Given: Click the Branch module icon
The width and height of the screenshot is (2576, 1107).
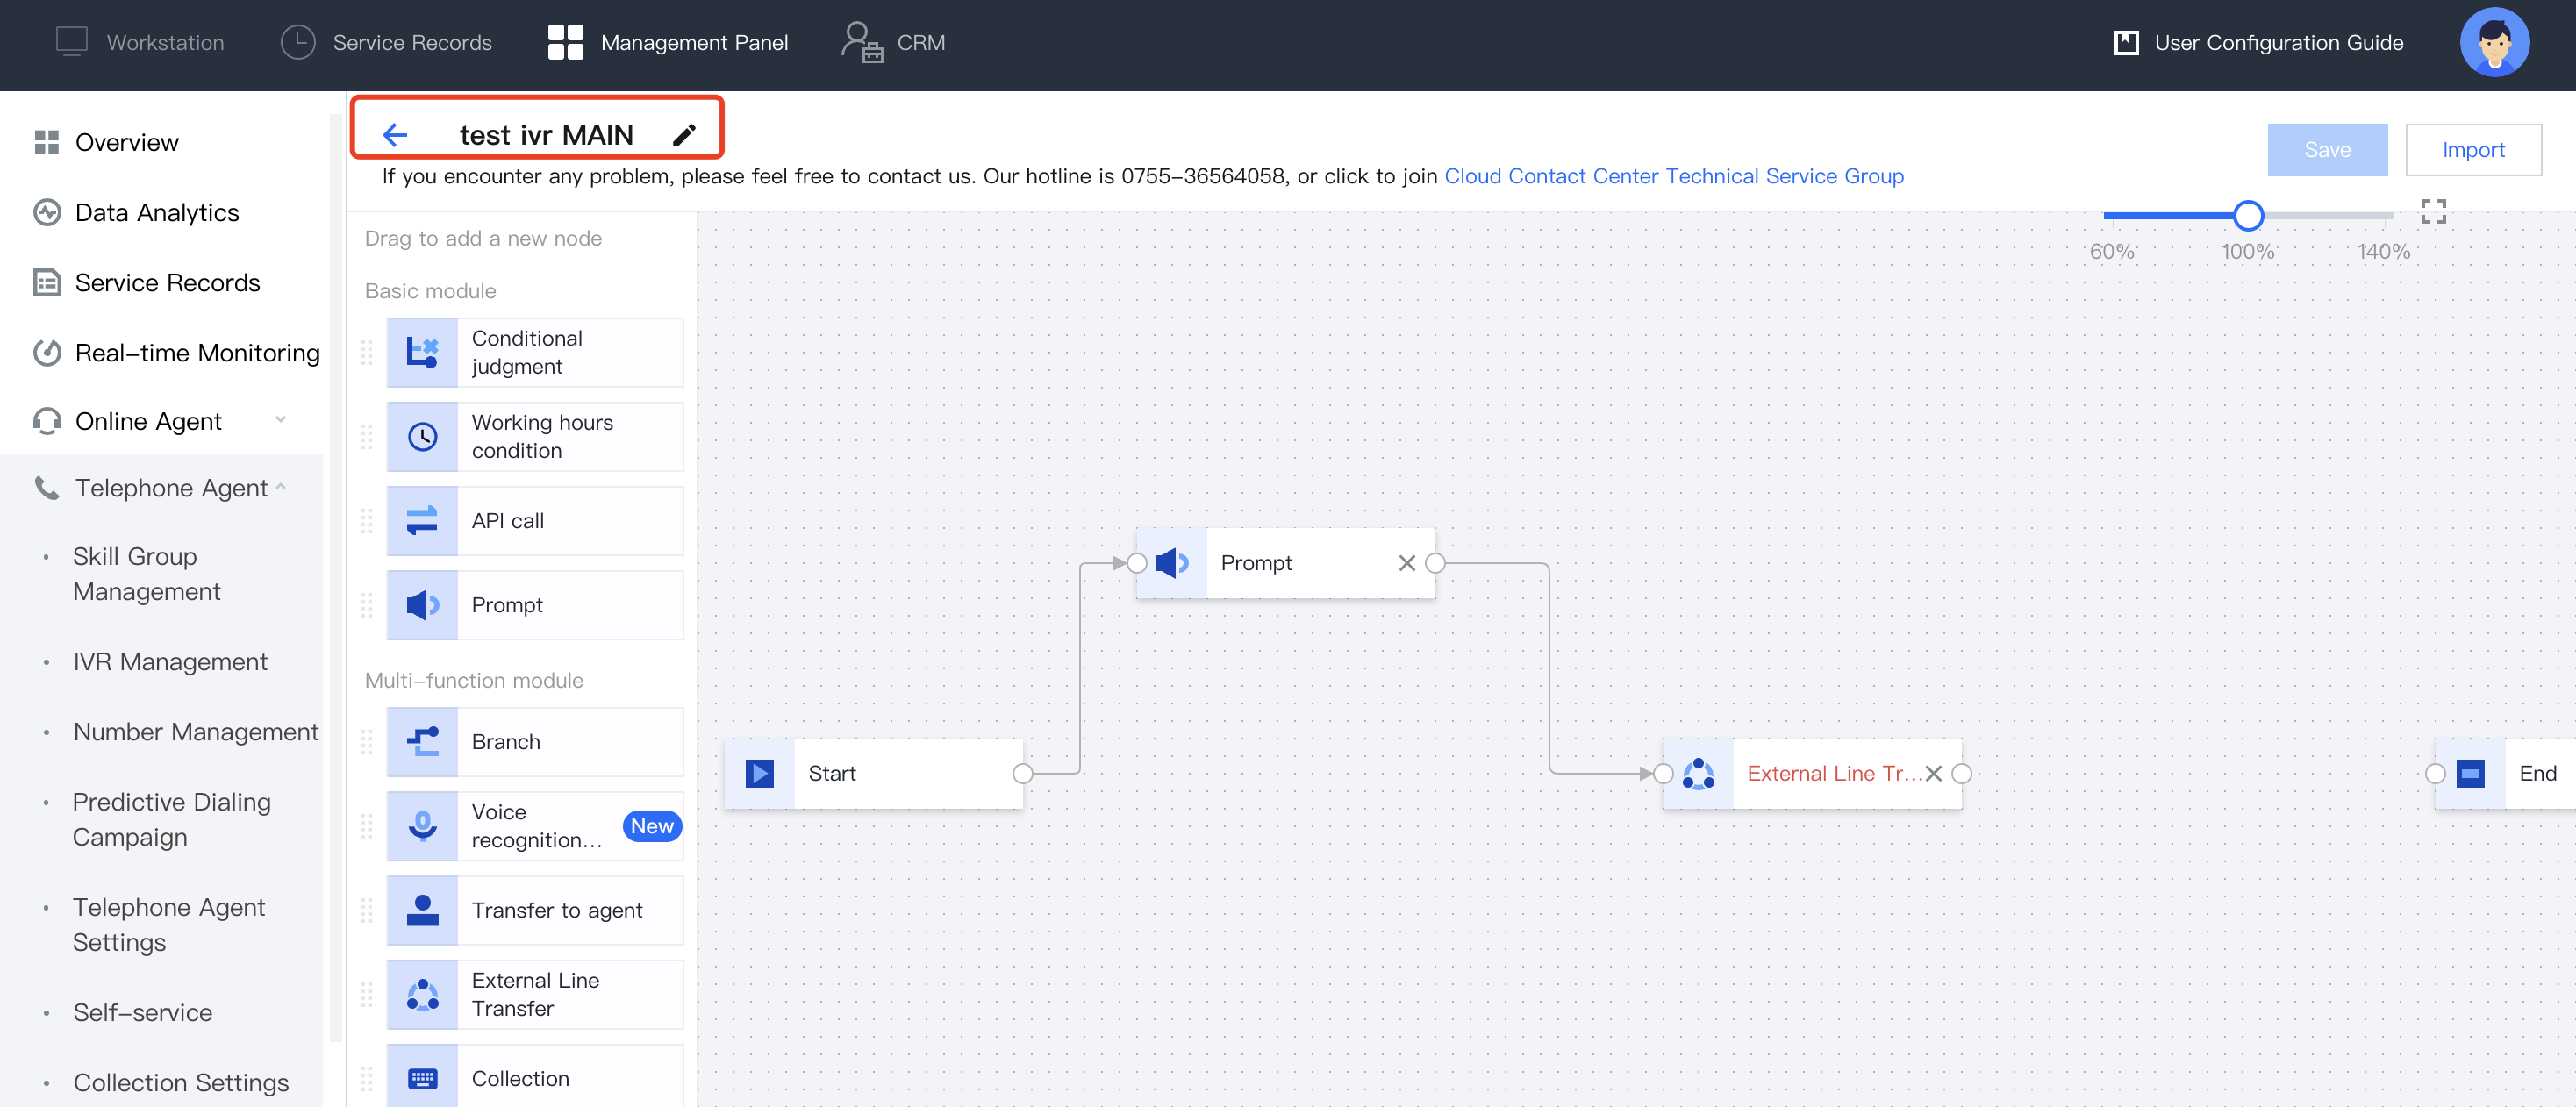Looking at the screenshot, I should pos(422,742).
